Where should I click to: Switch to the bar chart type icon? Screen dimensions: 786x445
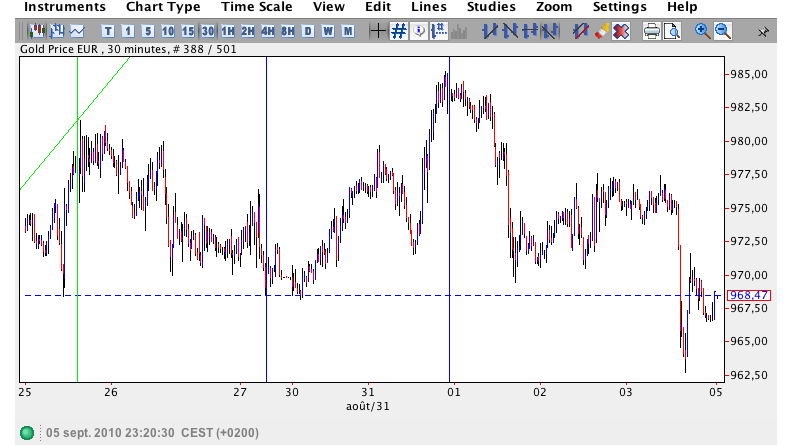click(57, 31)
